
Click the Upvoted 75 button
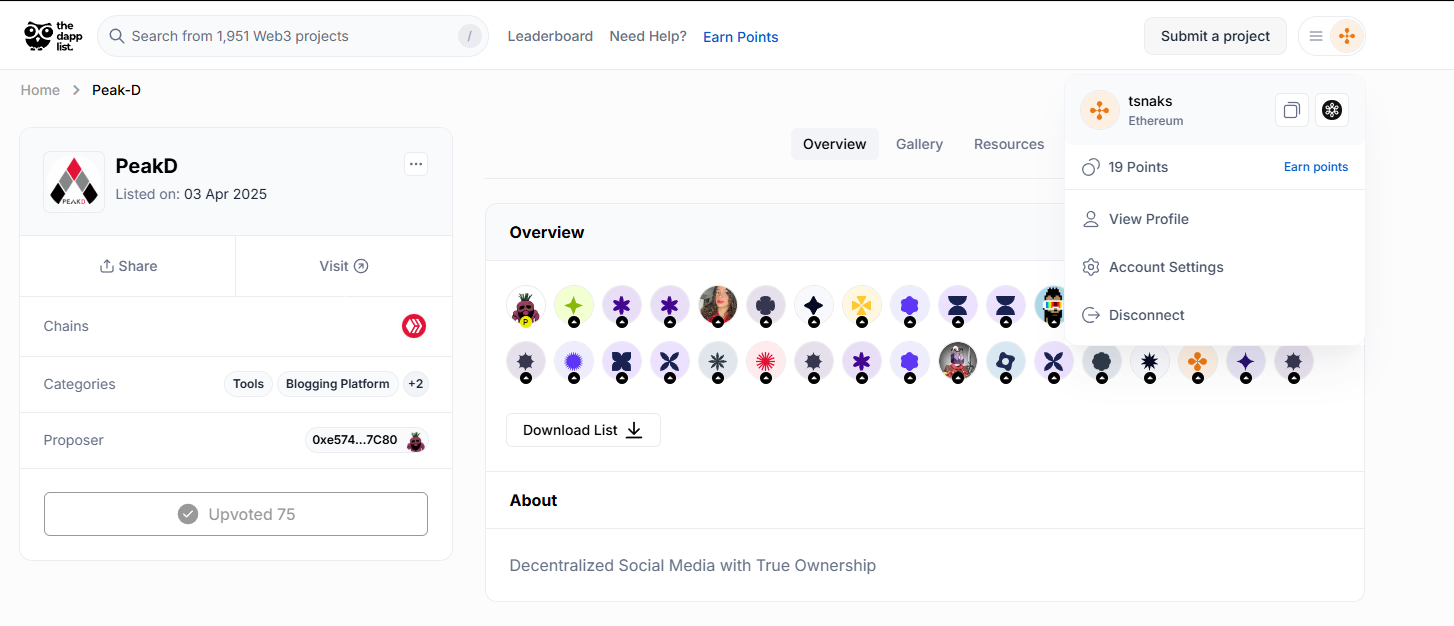pyautogui.click(x=236, y=514)
